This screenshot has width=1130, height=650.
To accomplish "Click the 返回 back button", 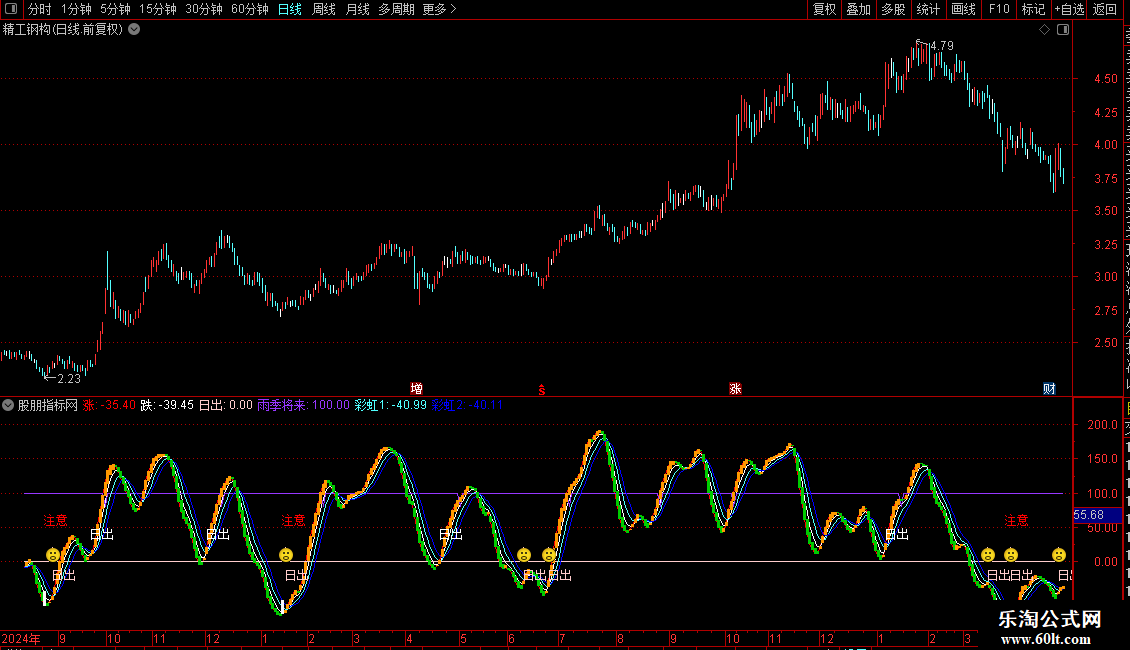I will tap(1104, 9).
